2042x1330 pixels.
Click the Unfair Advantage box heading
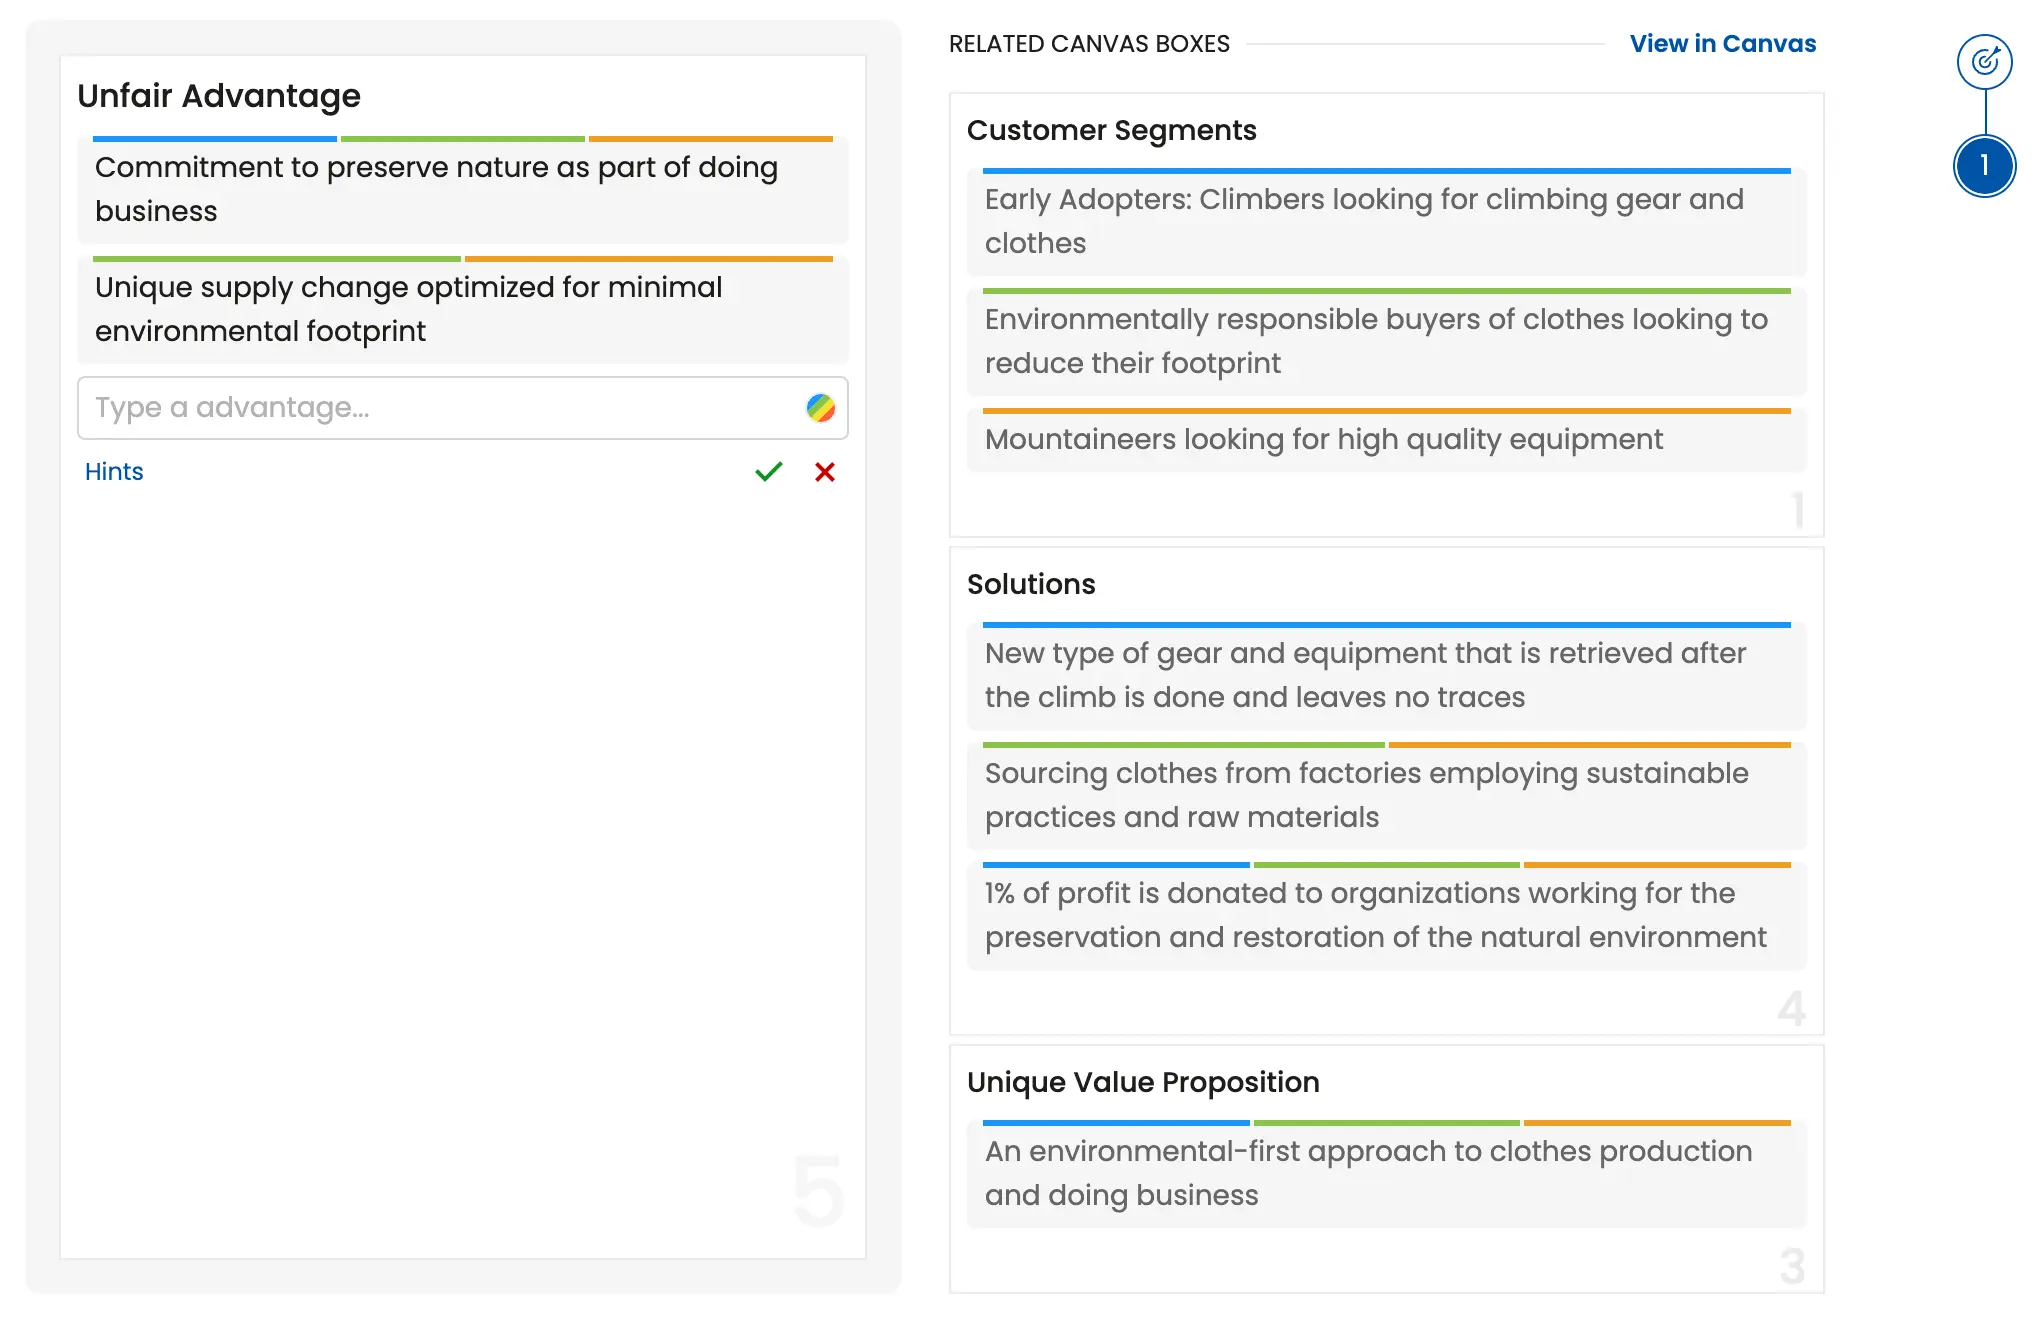(x=219, y=96)
